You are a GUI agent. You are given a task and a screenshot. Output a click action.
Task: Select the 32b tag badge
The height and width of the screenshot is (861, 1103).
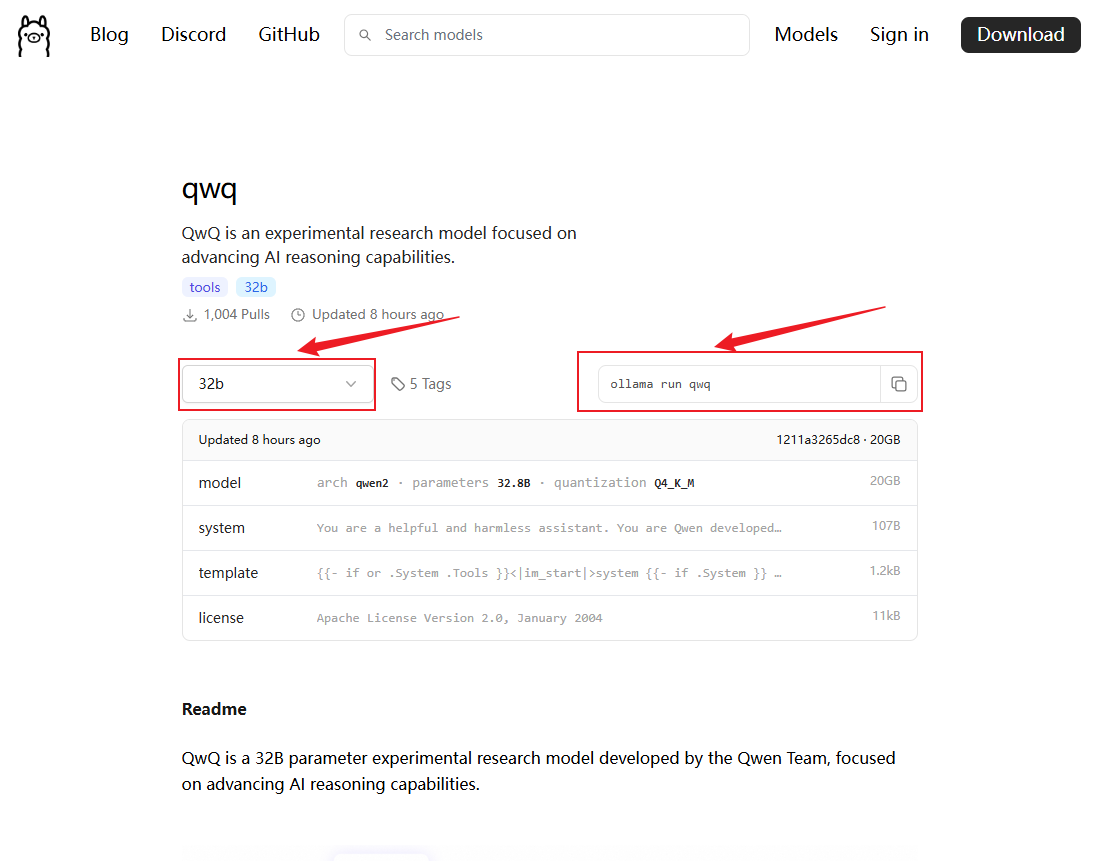click(x=256, y=287)
